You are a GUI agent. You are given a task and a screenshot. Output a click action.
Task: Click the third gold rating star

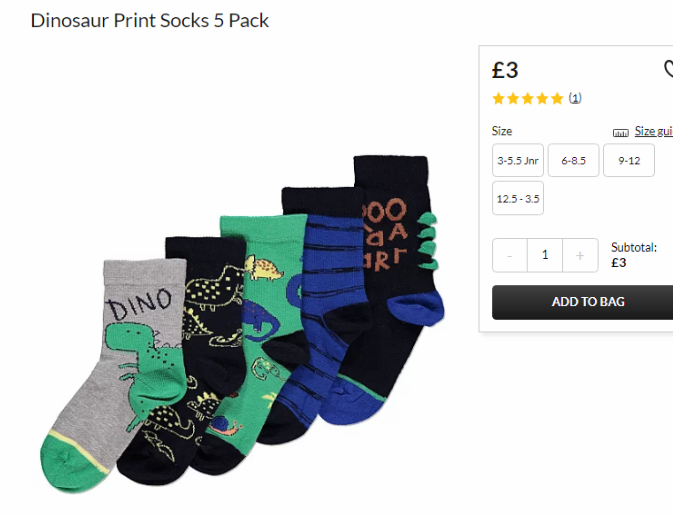(527, 99)
